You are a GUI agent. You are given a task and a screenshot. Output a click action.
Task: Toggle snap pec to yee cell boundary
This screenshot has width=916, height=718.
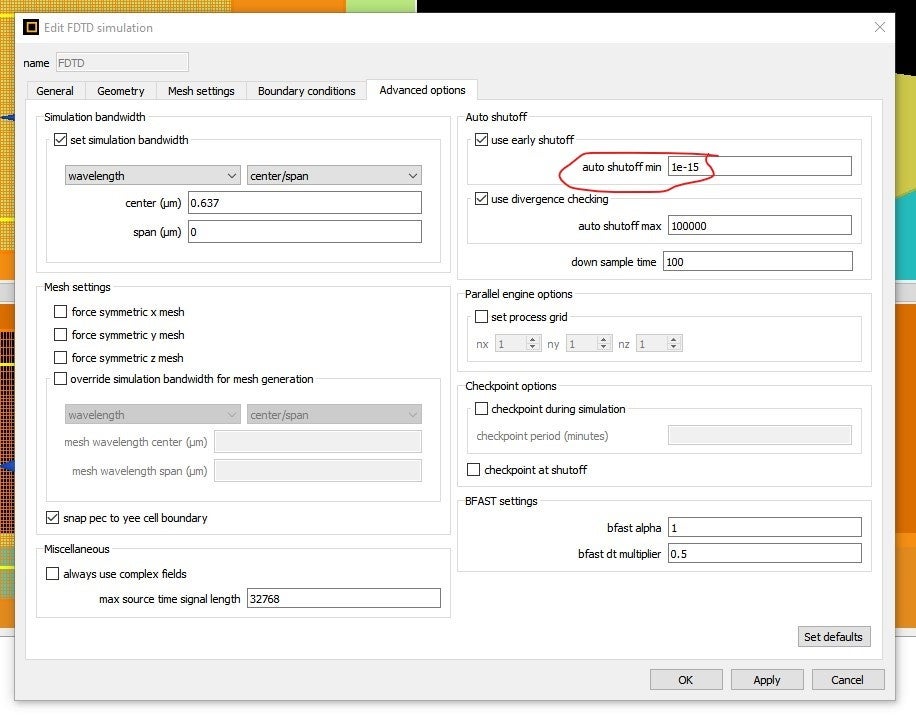(x=53, y=518)
